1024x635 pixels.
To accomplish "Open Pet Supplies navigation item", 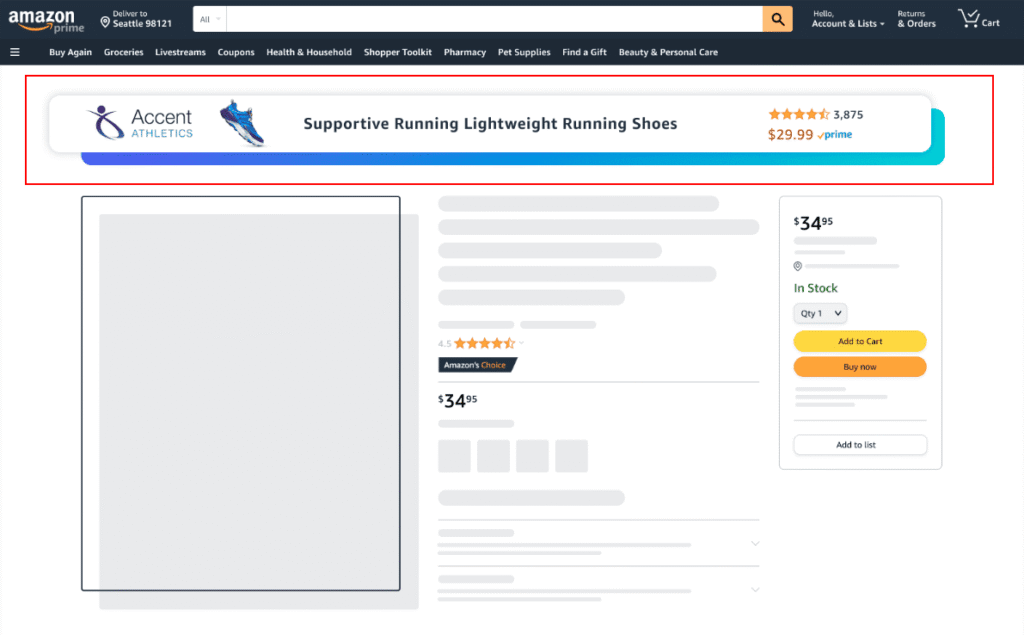I will pyautogui.click(x=524, y=52).
